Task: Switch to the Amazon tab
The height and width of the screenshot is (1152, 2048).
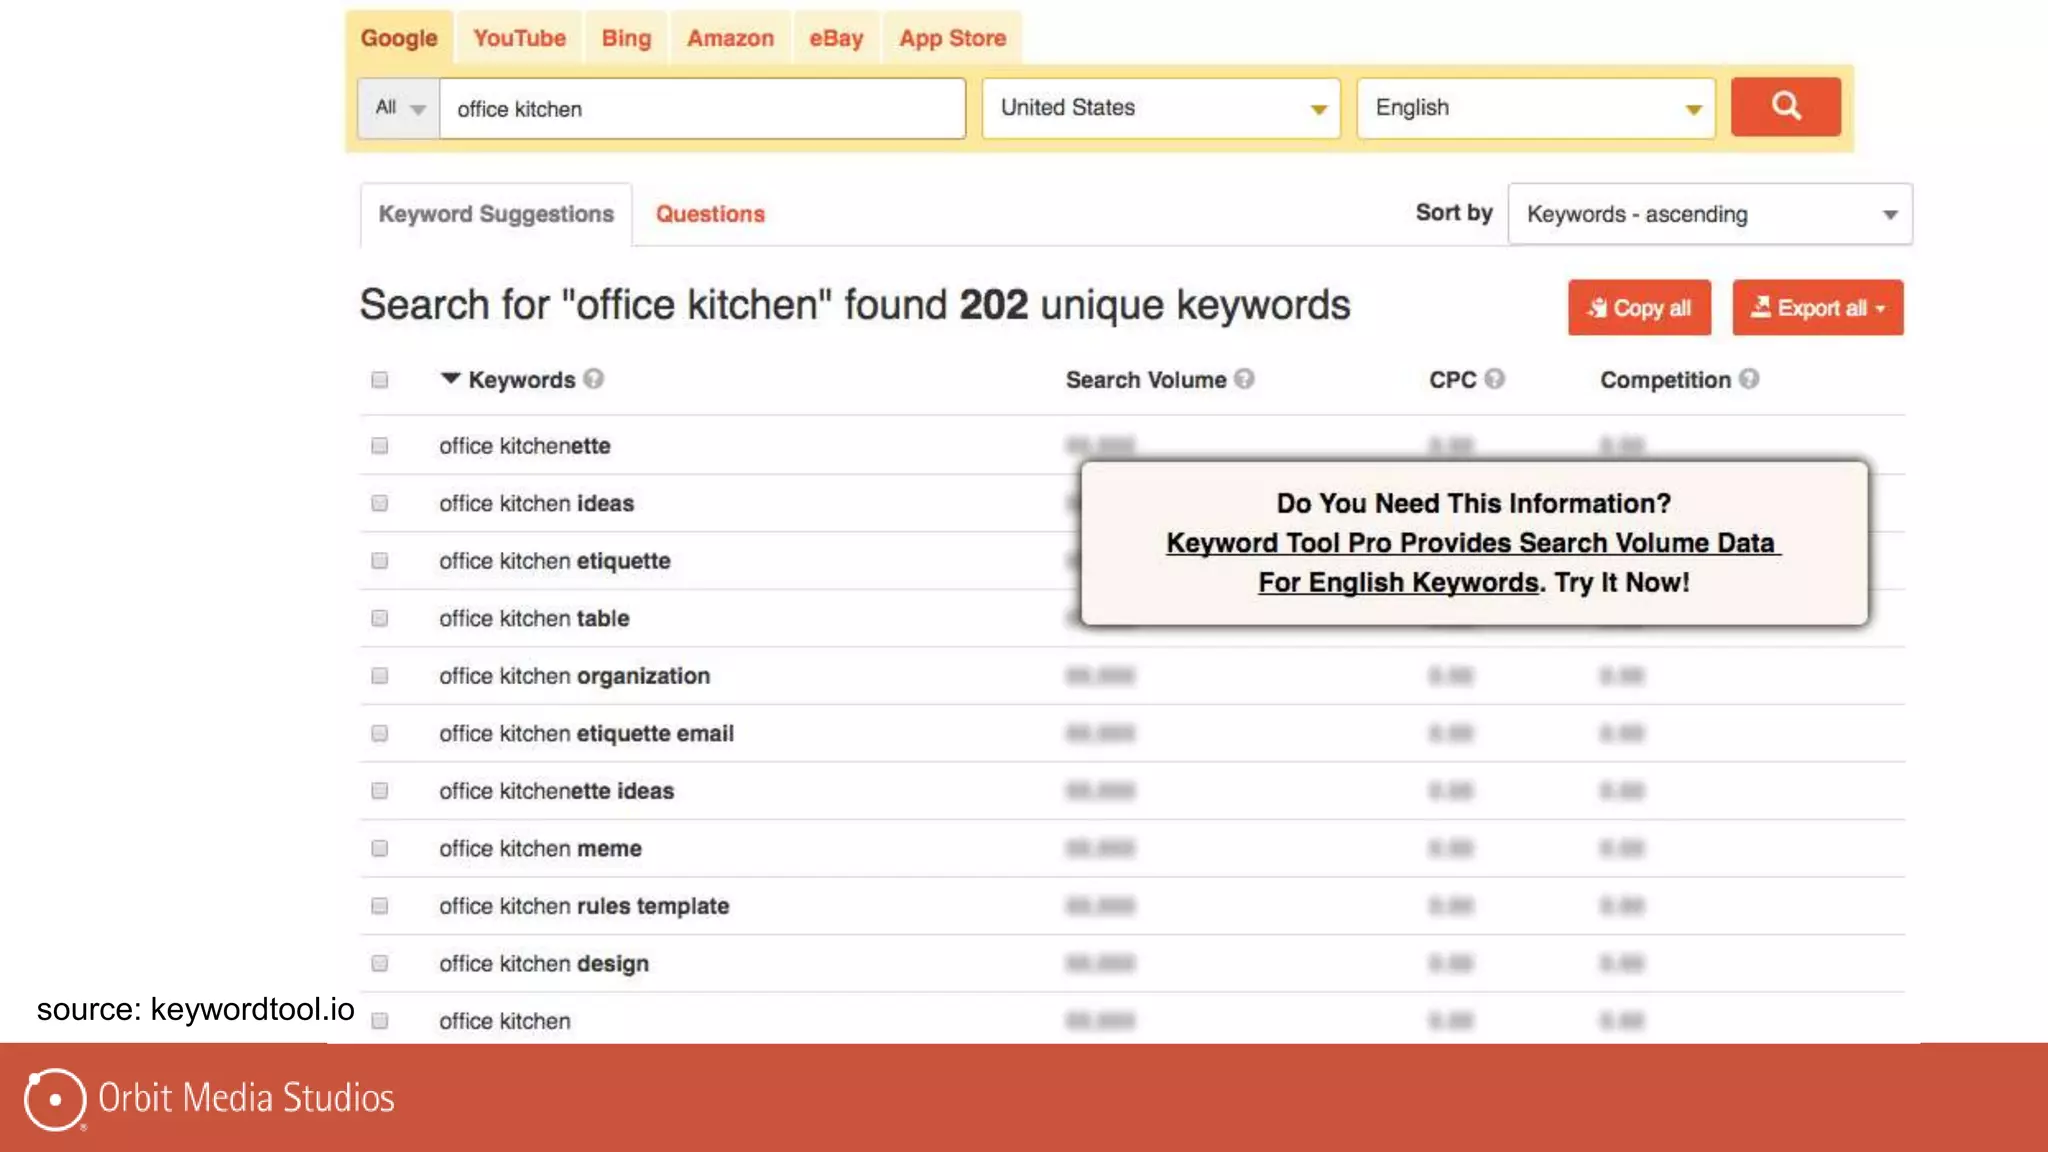Action: pos(730,38)
